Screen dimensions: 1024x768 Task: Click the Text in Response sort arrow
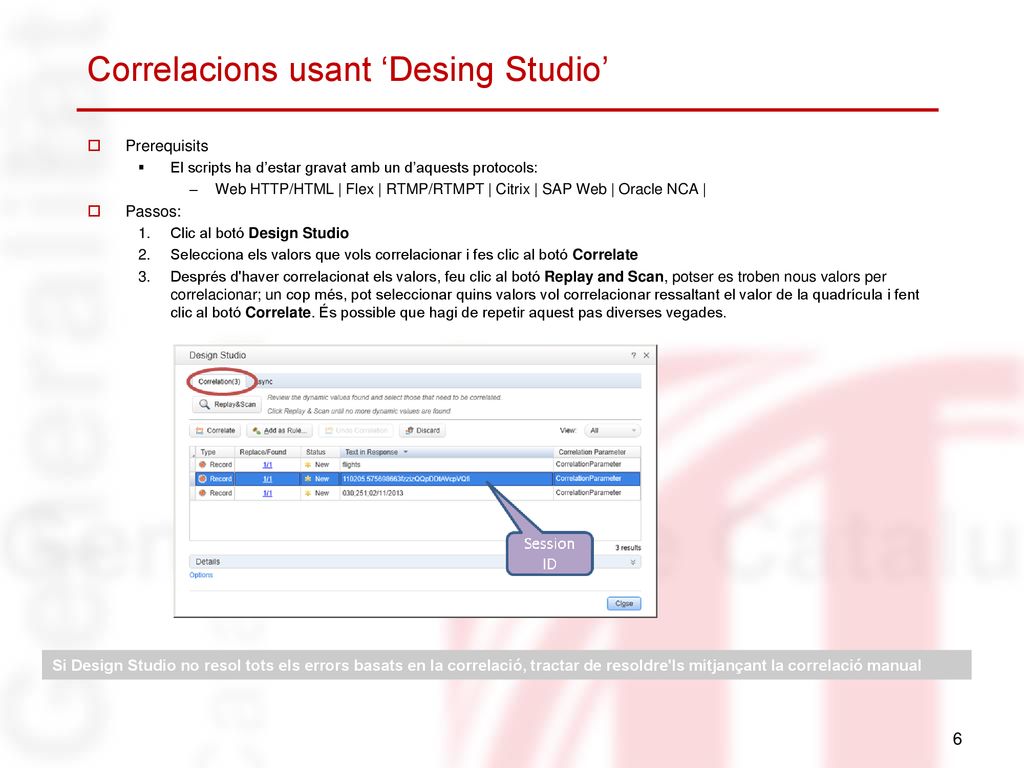pyautogui.click(x=406, y=452)
